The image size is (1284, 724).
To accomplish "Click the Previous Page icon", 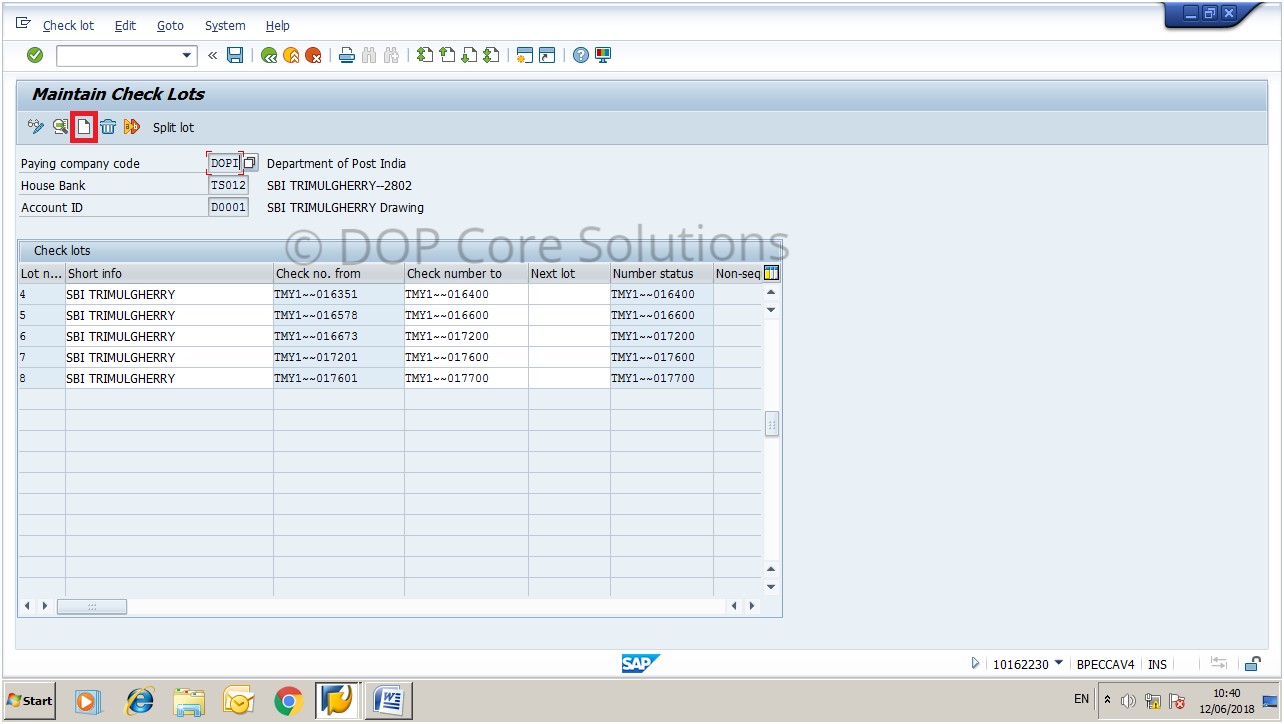I will 447,55.
